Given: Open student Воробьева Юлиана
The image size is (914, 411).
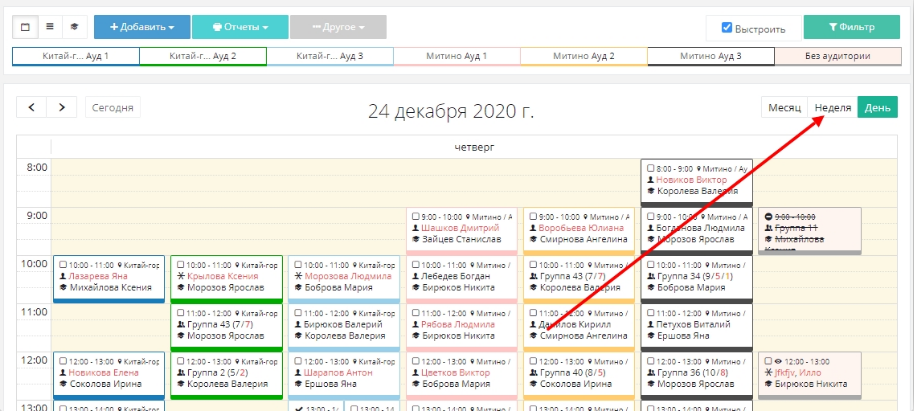Looking at the screenshot, I should [x=581, y=228].
